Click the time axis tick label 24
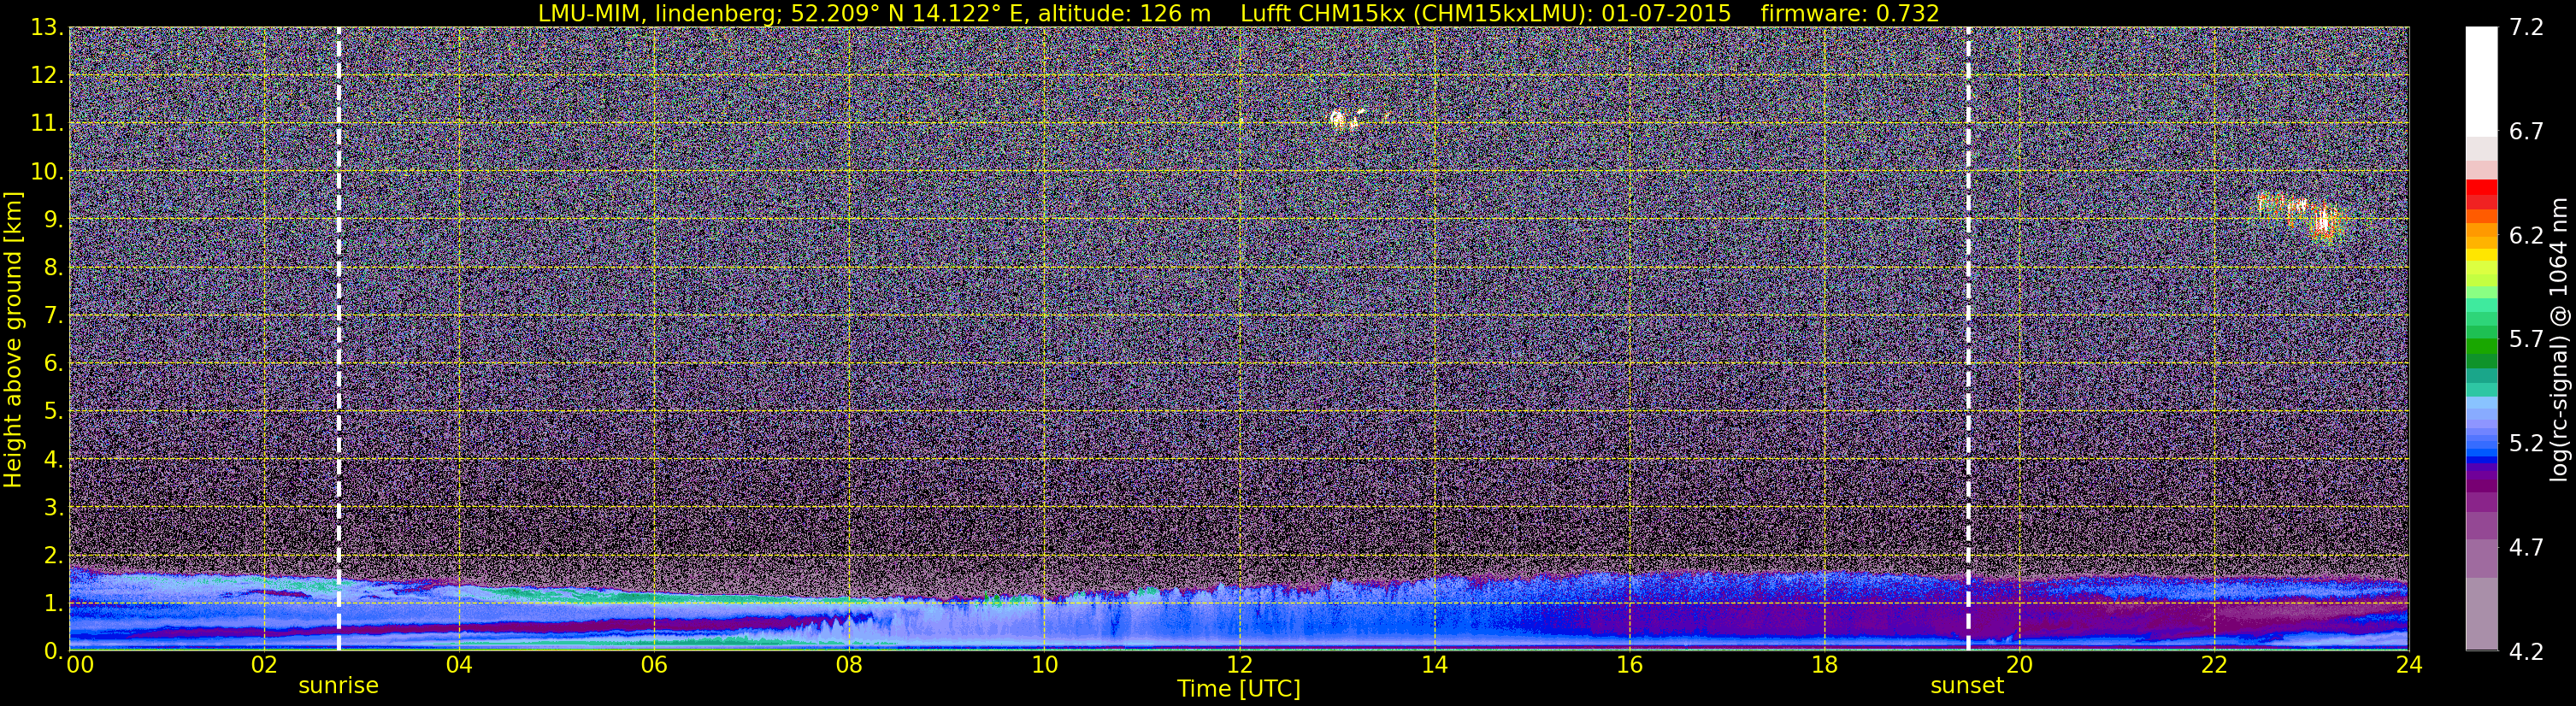The image size is (2576, 706). pos(2409,665)
